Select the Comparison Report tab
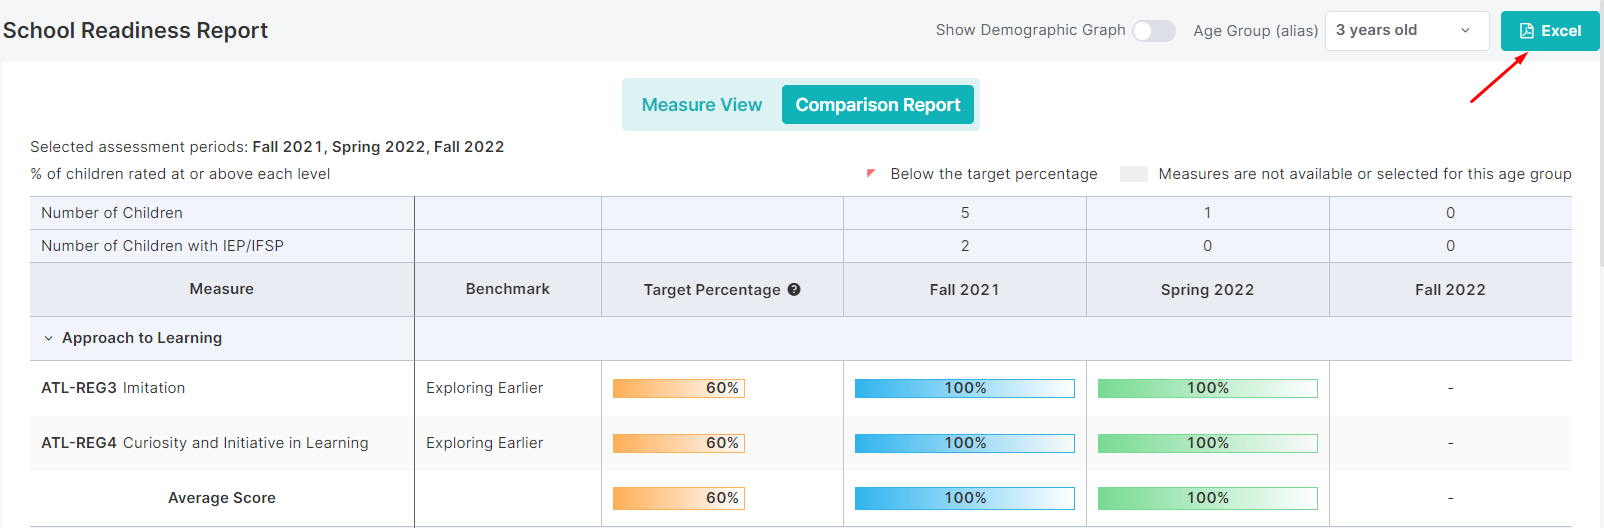Screen dimensions: 1604x528 [877, 105]
